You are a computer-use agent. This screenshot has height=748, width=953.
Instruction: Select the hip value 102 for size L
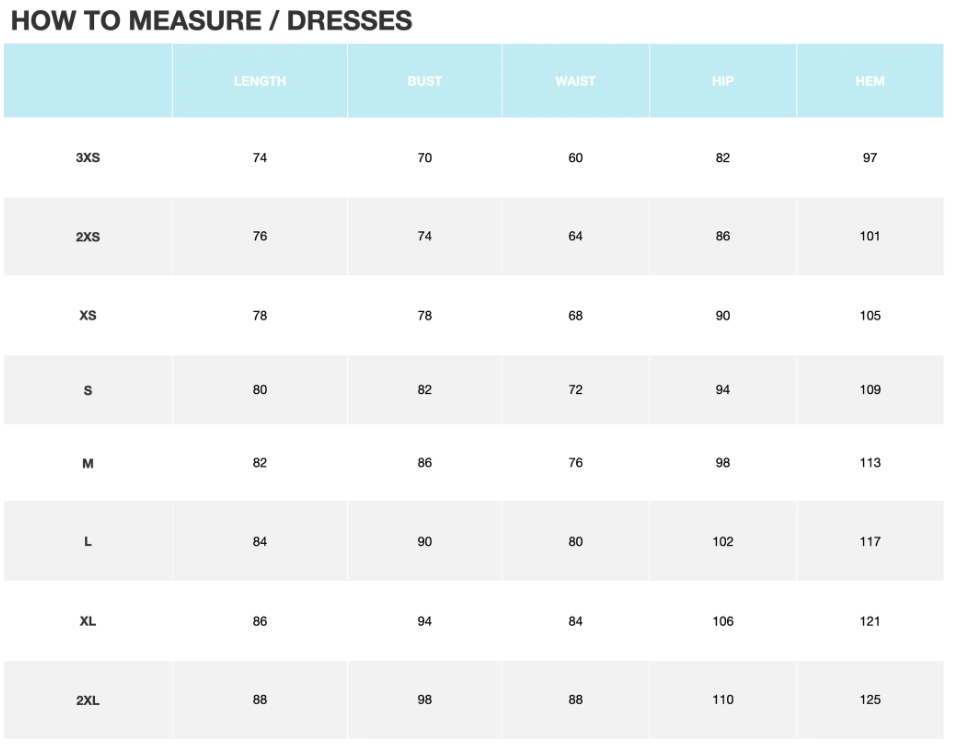pyautogui.click(x=722, y=542)
